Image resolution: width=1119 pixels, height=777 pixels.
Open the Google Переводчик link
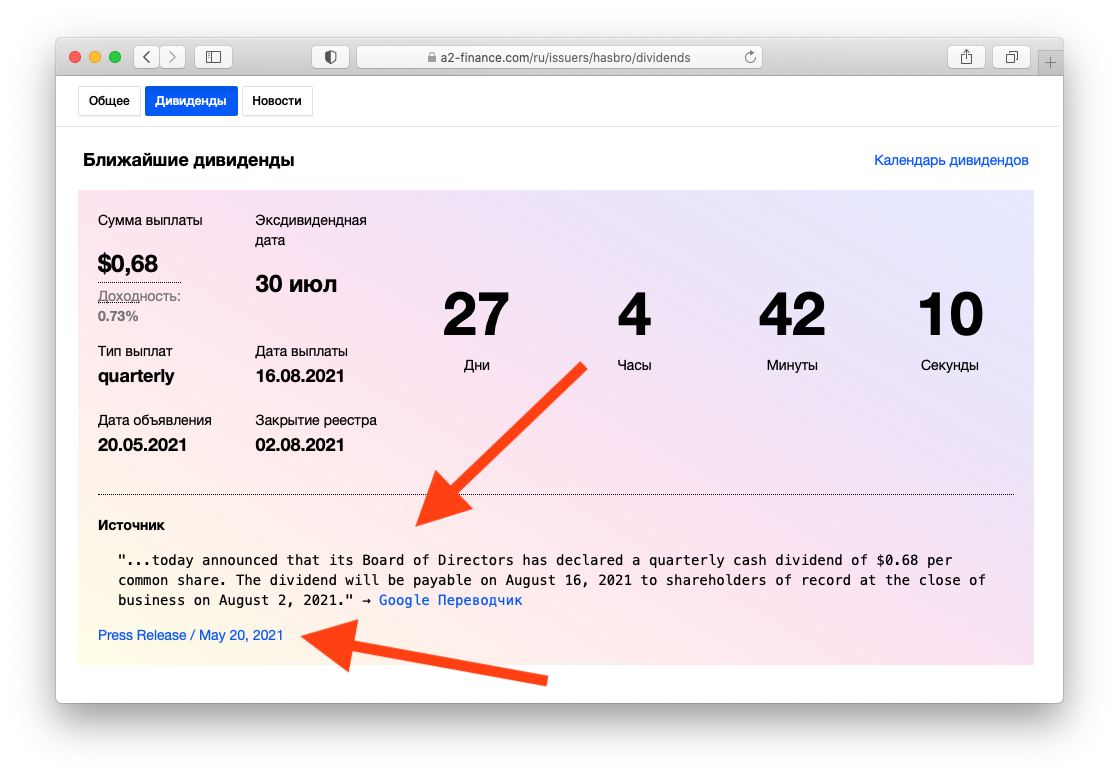point(450,600)
